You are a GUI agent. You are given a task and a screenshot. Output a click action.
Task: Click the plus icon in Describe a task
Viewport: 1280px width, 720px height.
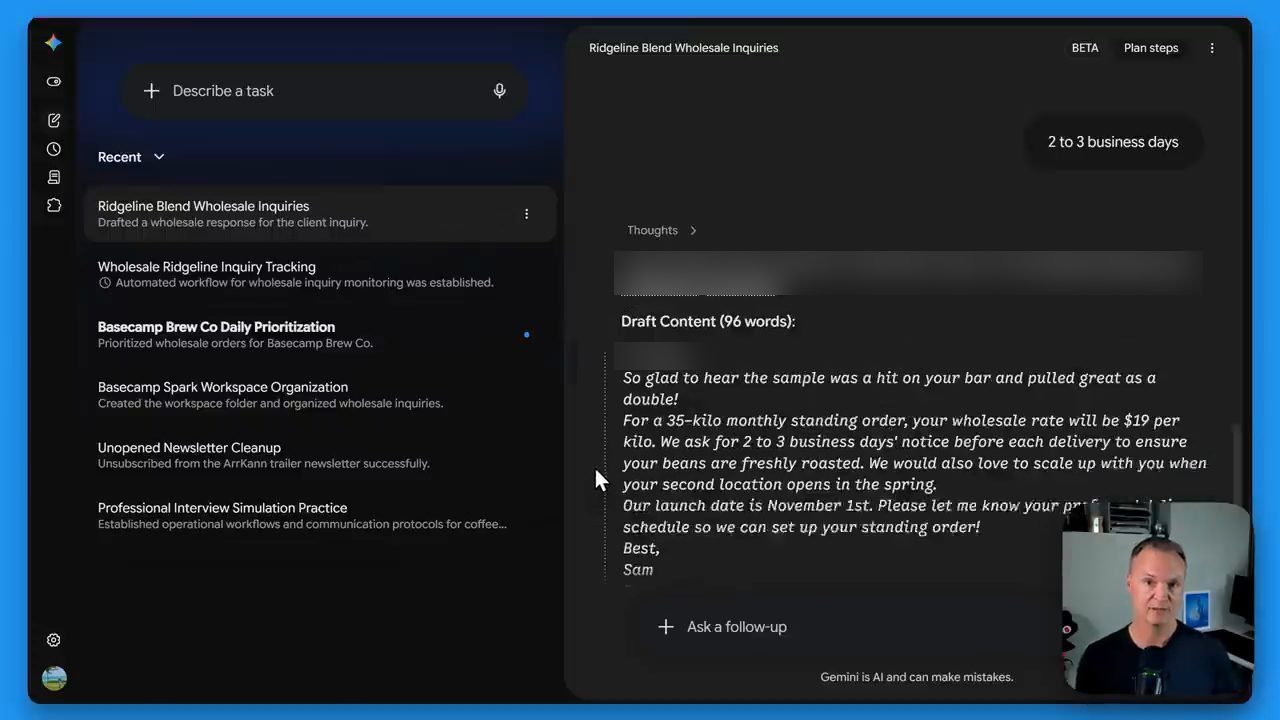[151, 91]
